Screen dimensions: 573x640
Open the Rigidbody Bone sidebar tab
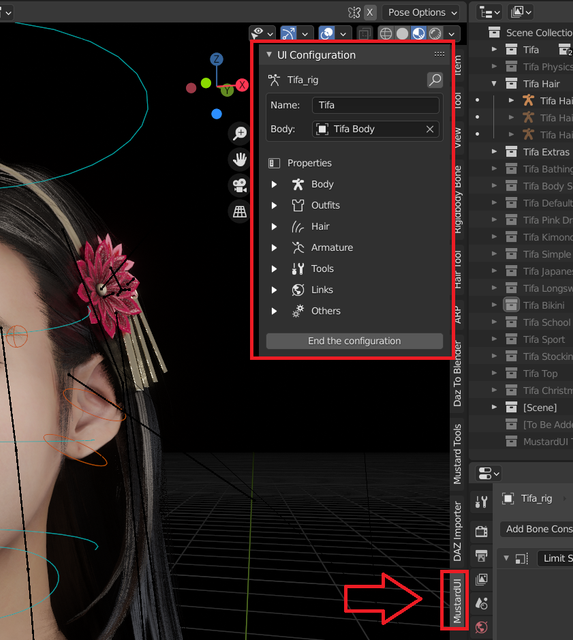pyautogui.click(x=458, y=200)
